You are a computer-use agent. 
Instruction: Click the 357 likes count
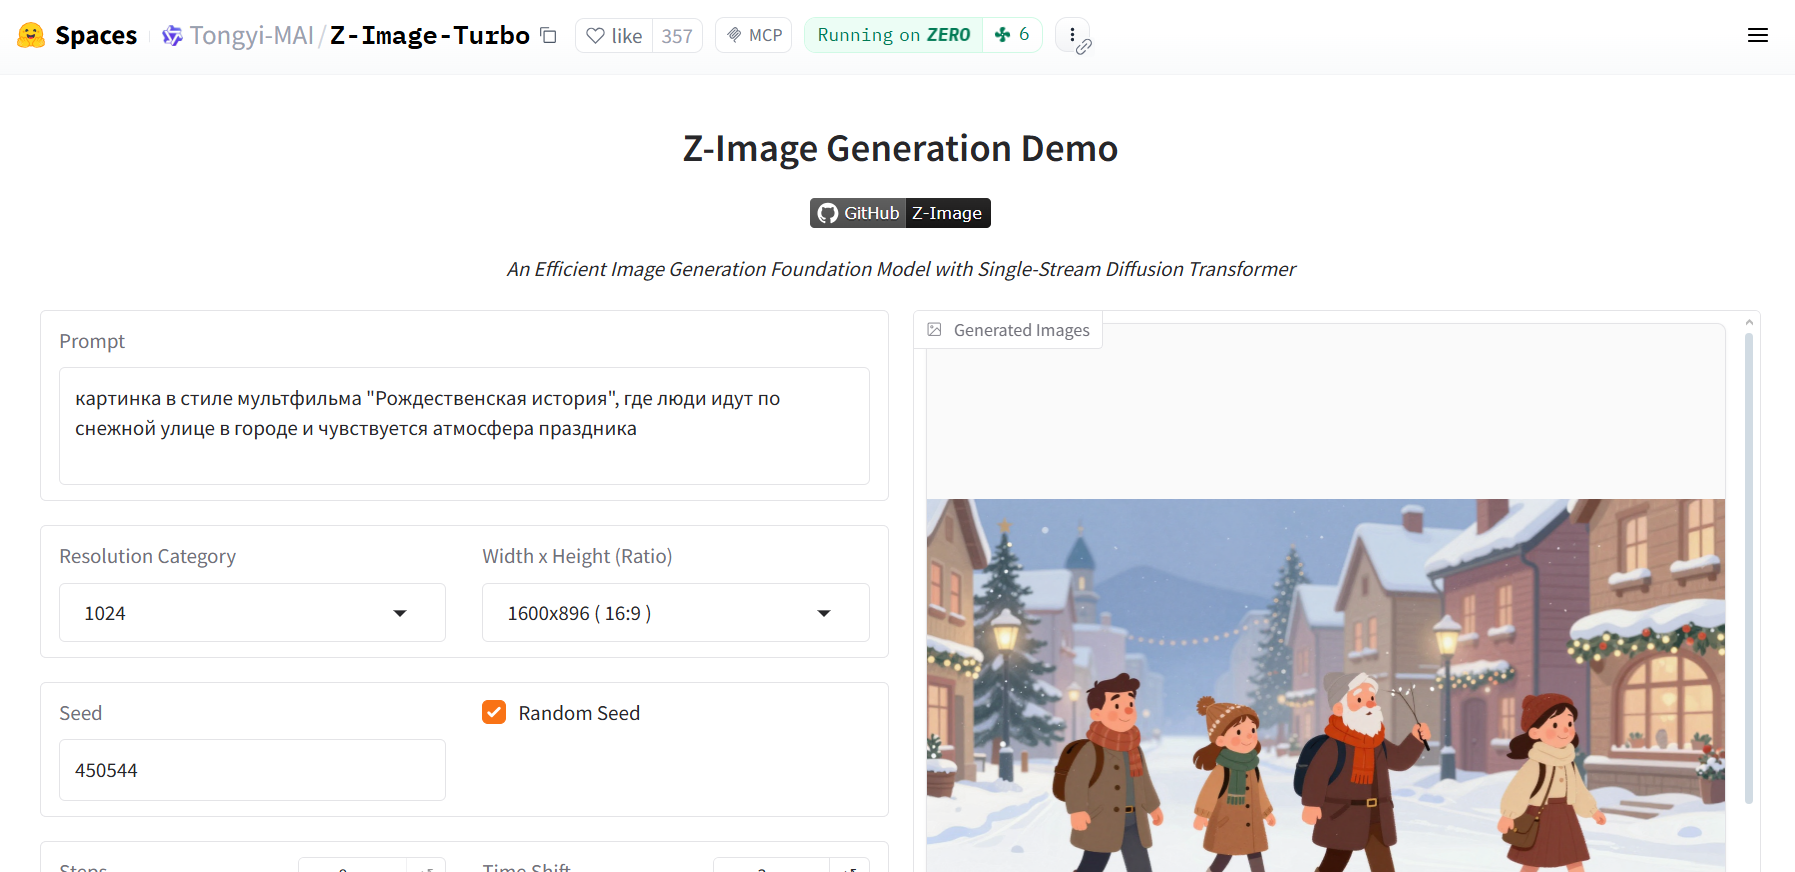click(677, 36)
